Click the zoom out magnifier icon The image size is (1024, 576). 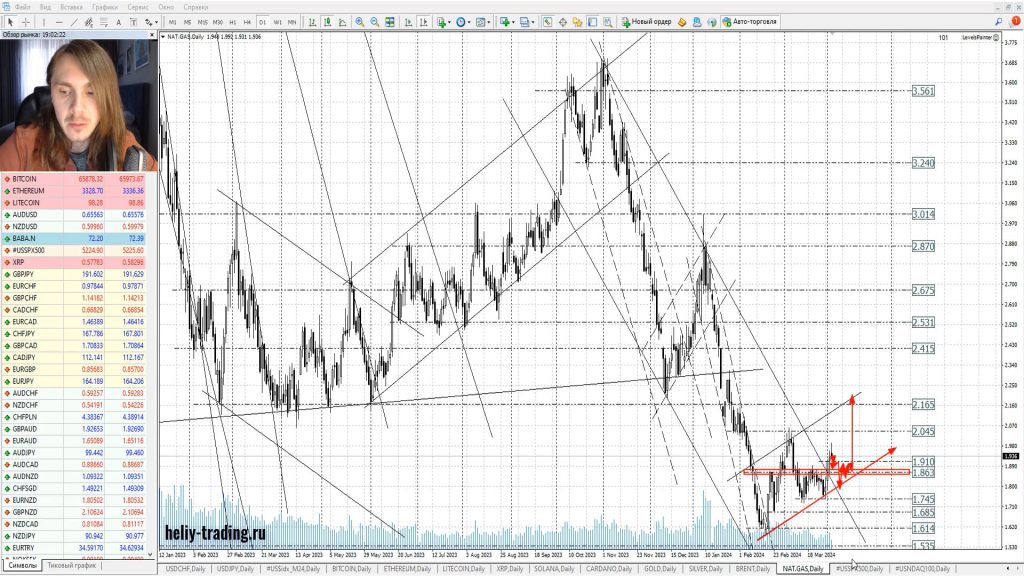(x=373, y=21)
